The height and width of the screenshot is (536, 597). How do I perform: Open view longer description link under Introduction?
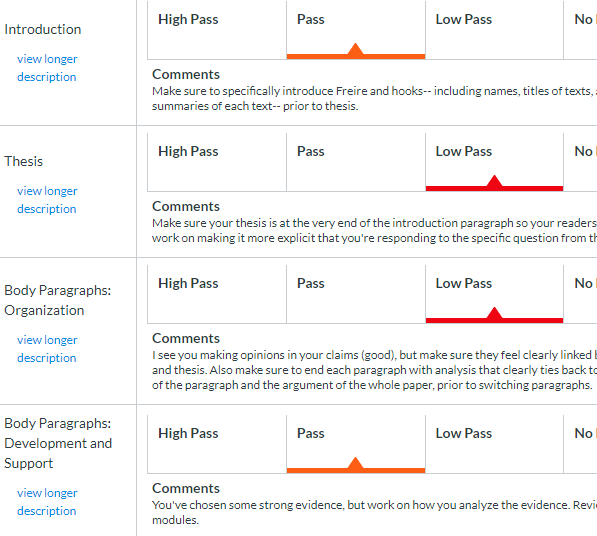pos(47,68)
